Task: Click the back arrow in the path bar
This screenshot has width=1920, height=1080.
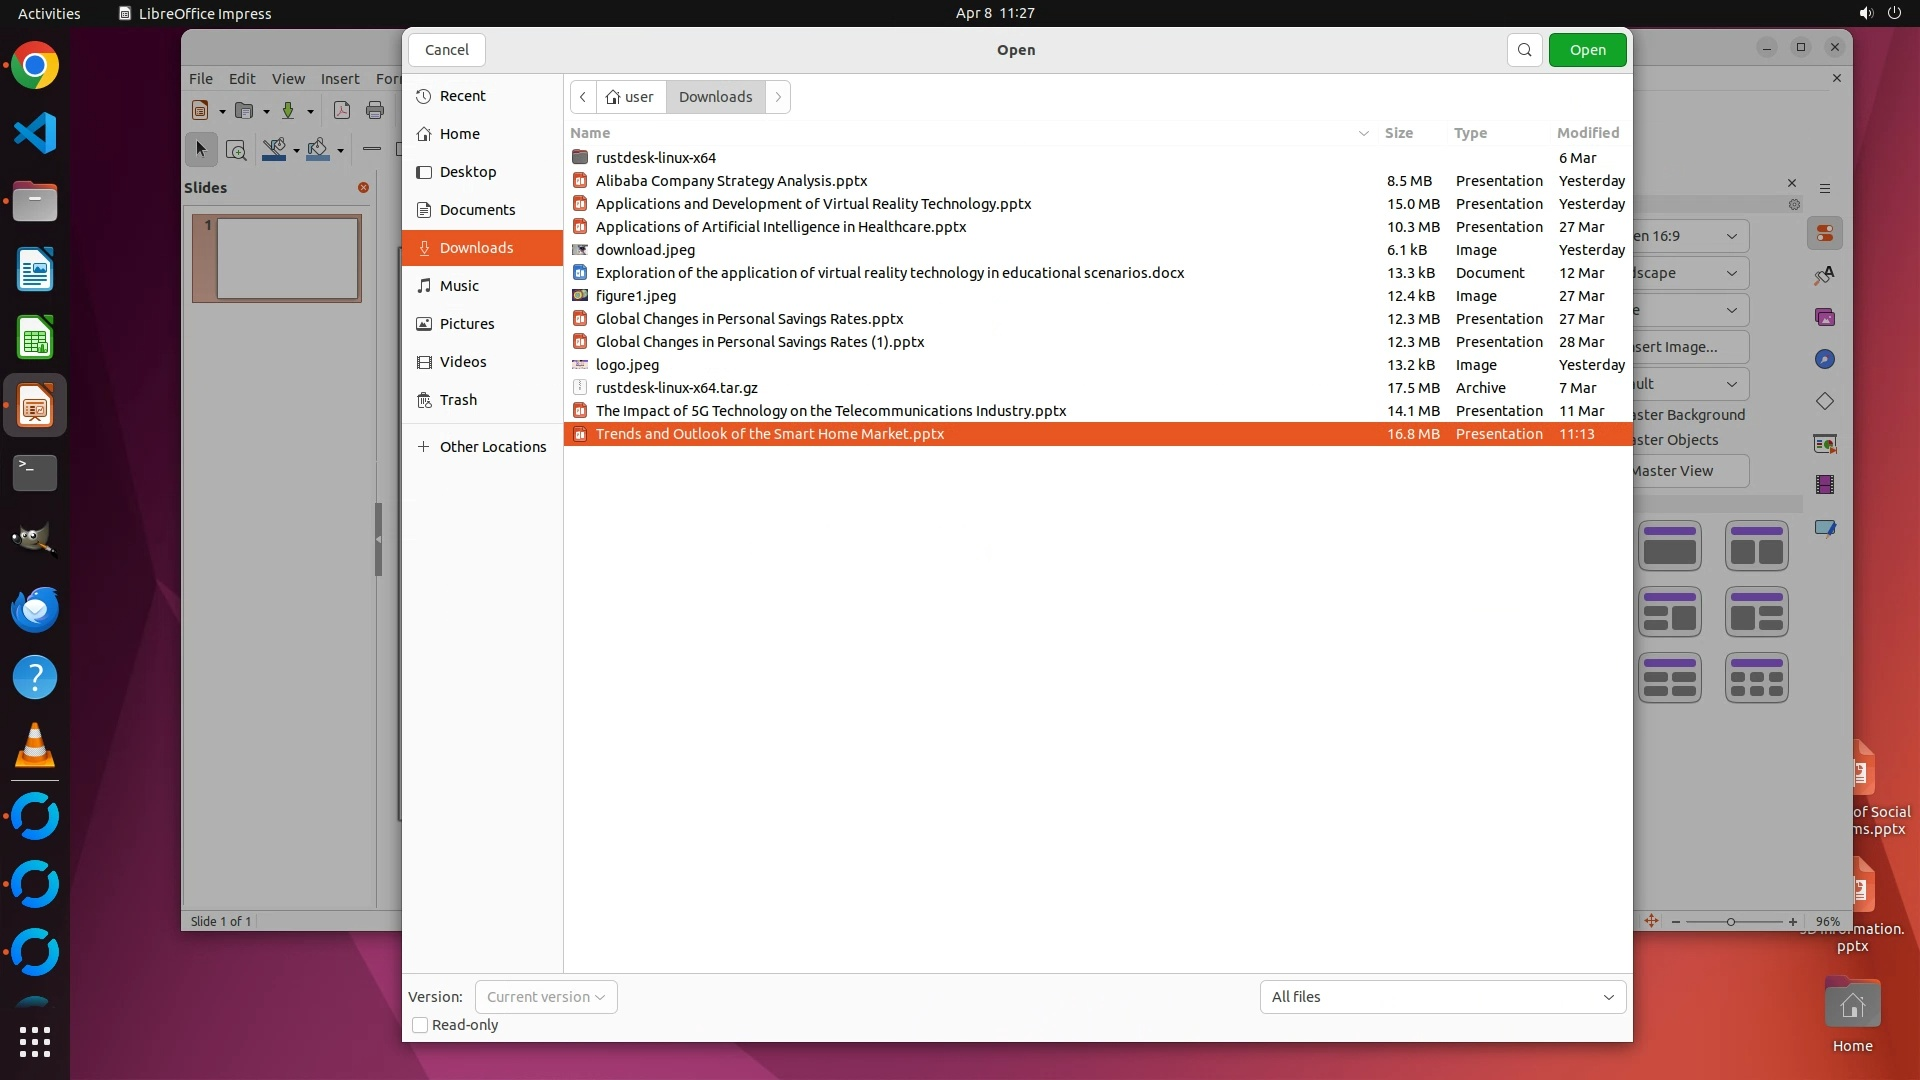Action: coord(583,97)
